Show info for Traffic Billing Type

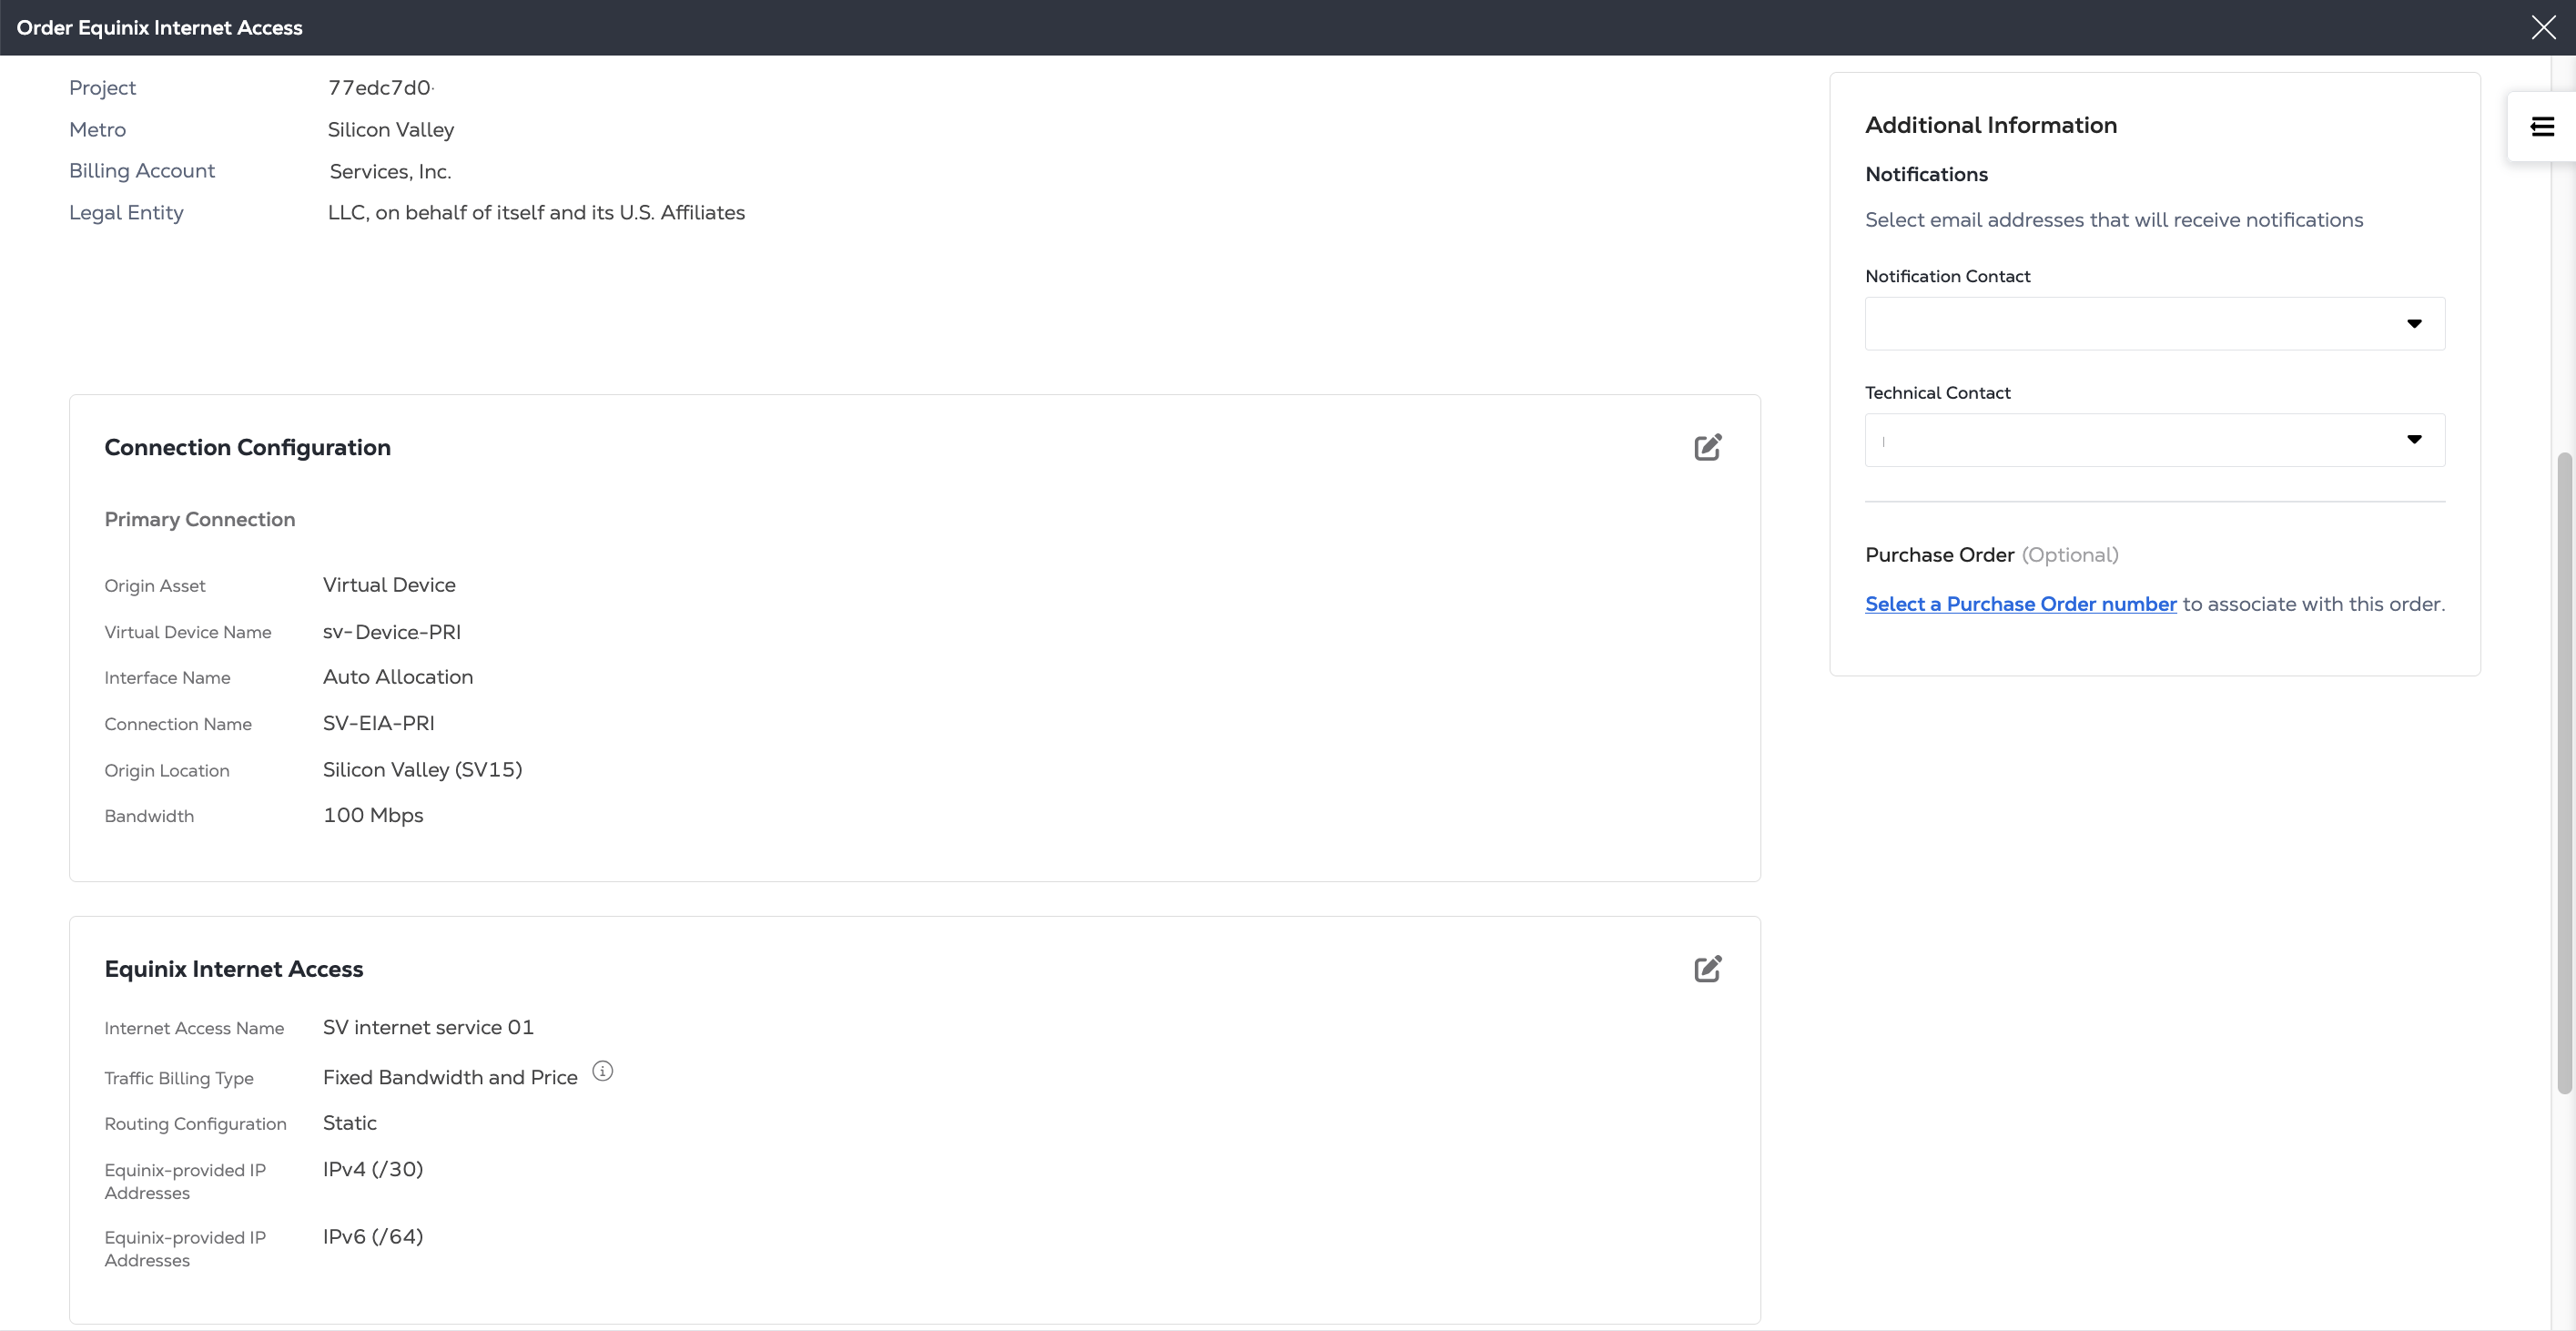(602, 1072)
